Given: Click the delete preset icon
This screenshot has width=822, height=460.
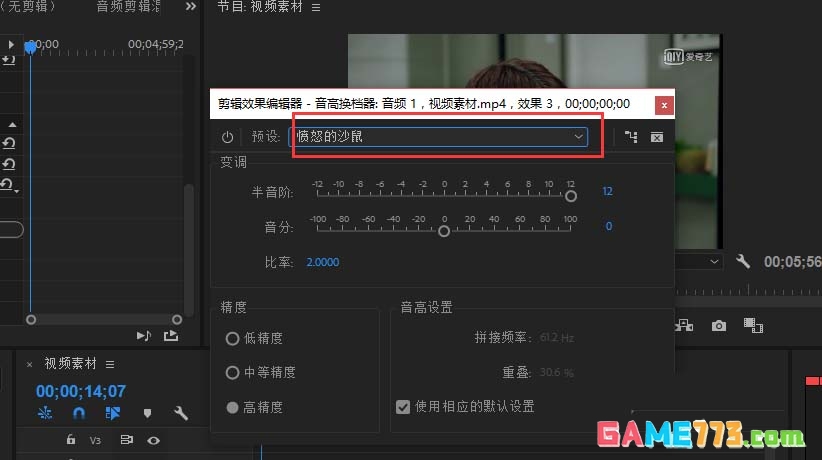Looking at the screenshot, I should coord(657,137).
